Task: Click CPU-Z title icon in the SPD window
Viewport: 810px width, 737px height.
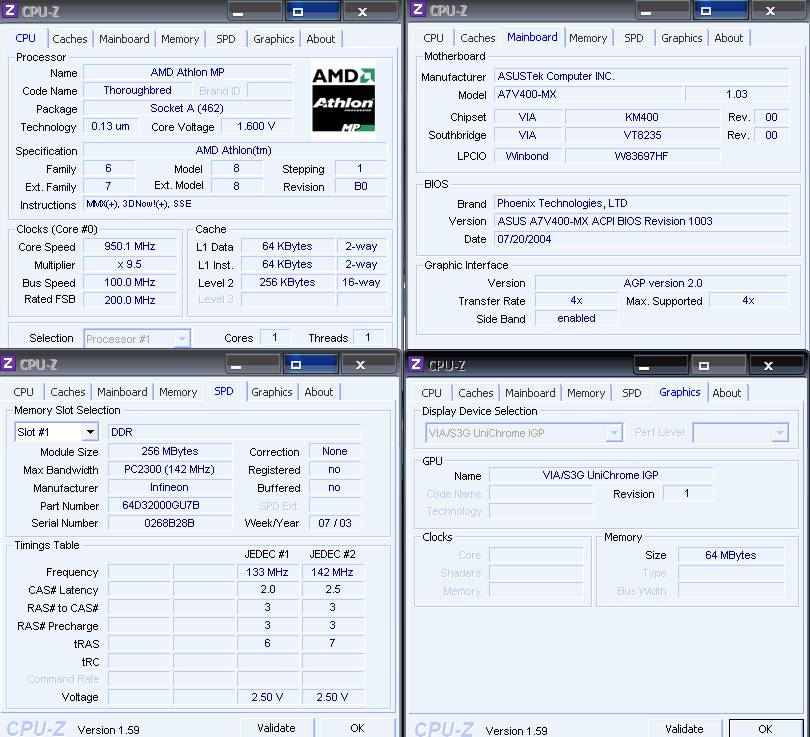Action: click(x=9, y=364)
